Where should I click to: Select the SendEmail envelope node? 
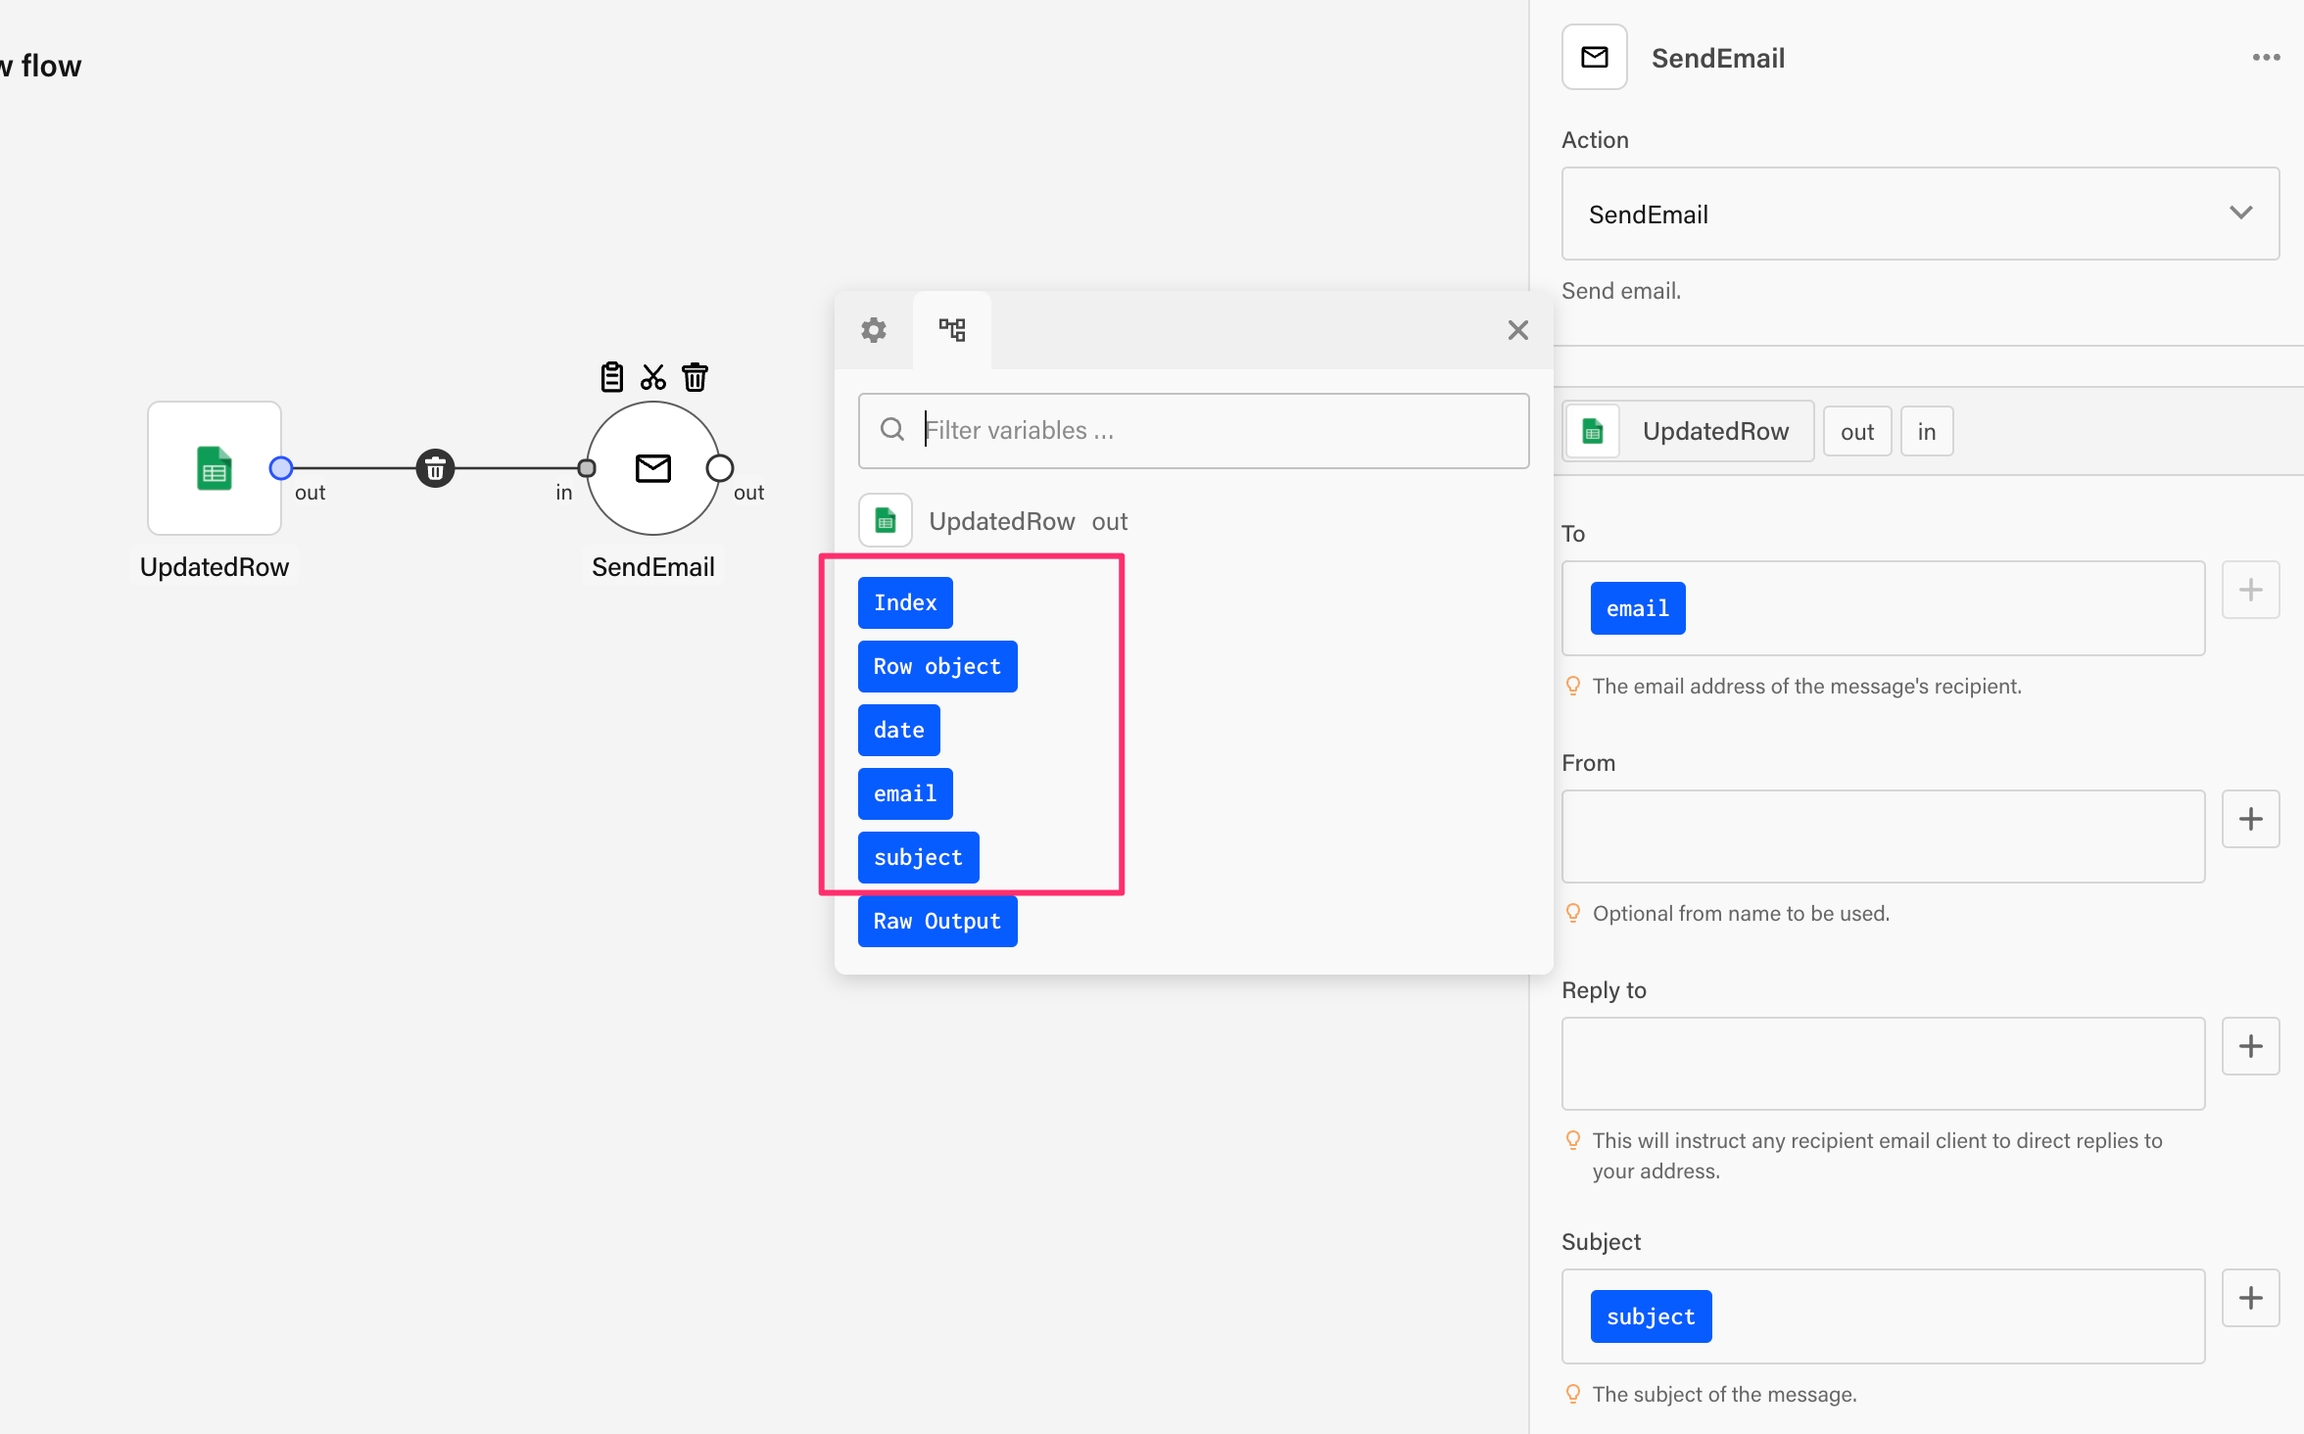coord(653,468)
